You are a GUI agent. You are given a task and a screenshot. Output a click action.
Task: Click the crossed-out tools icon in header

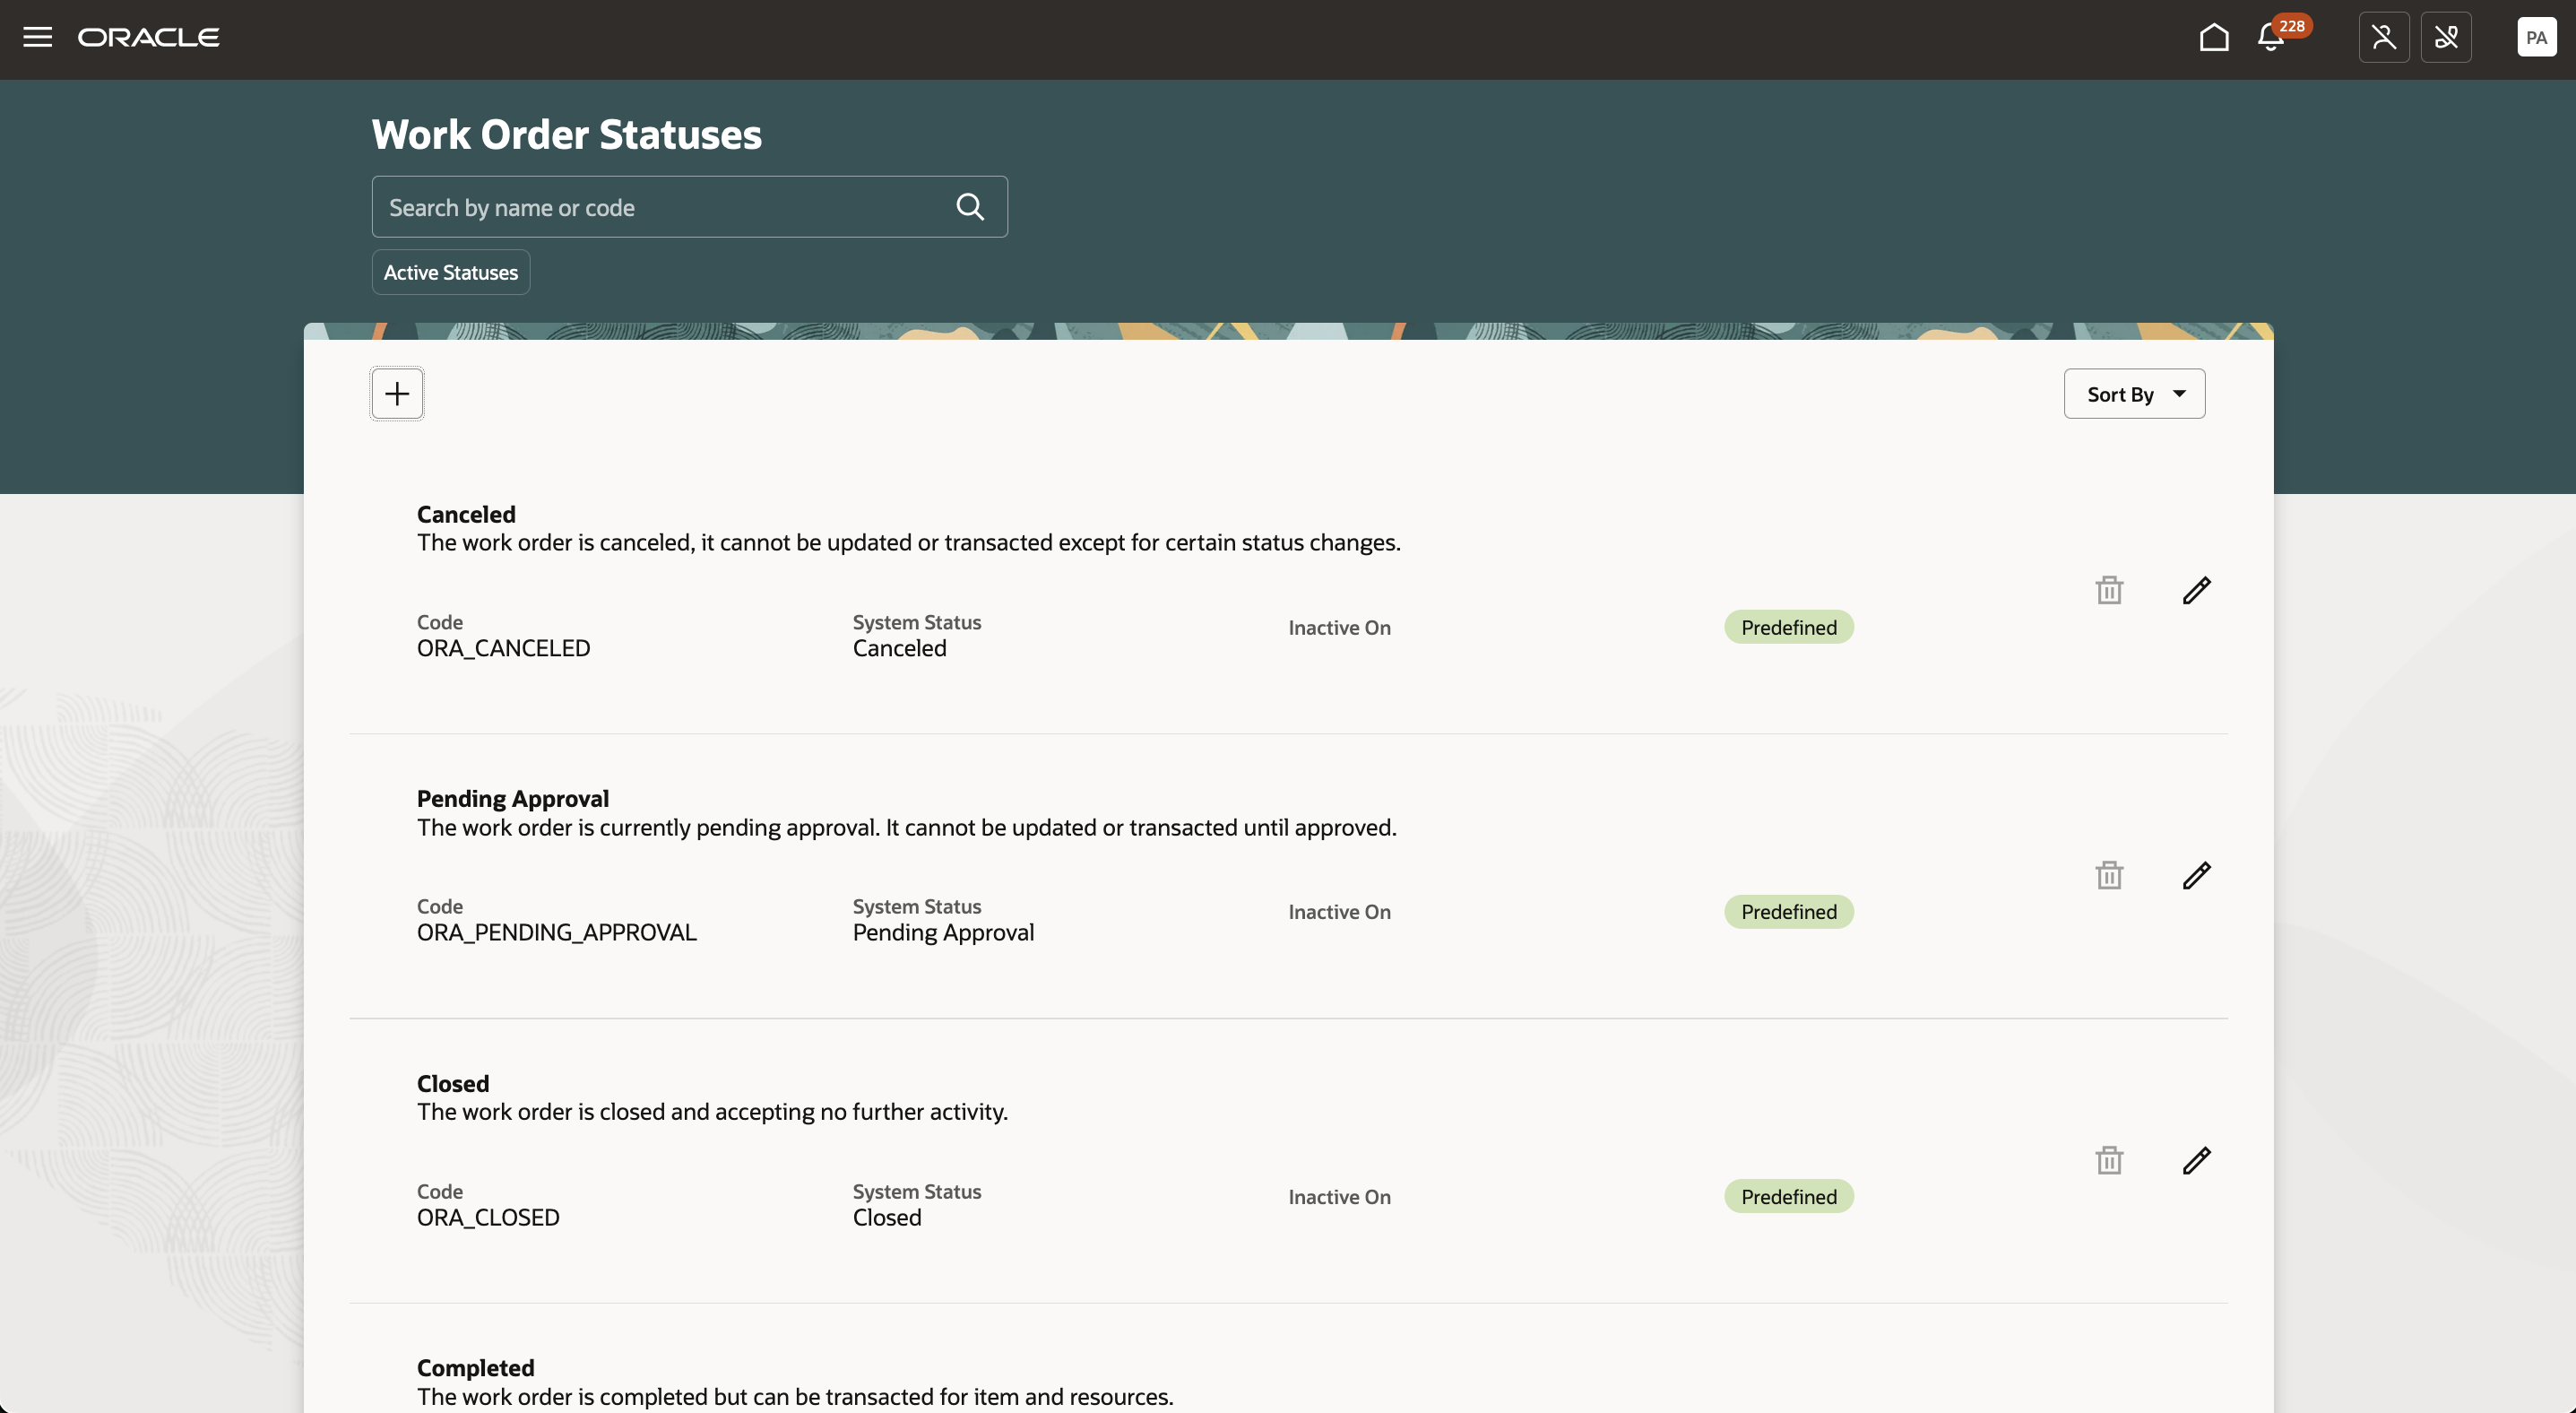(x=2446, y=37)
